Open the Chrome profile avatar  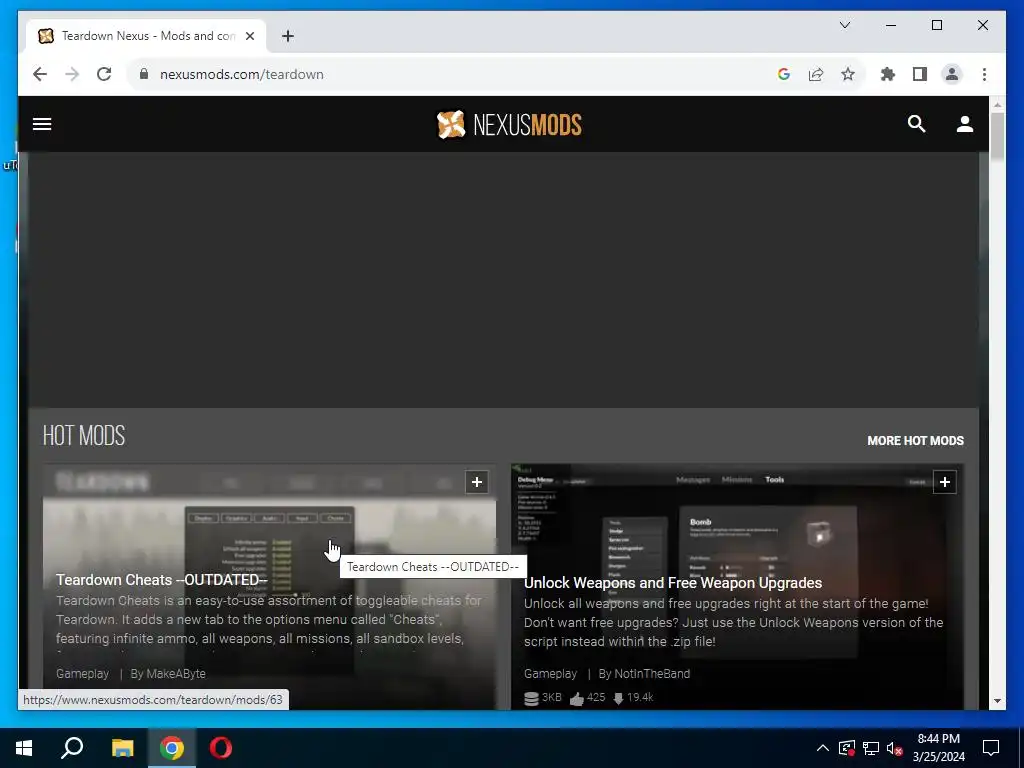[x=952, y=74]
